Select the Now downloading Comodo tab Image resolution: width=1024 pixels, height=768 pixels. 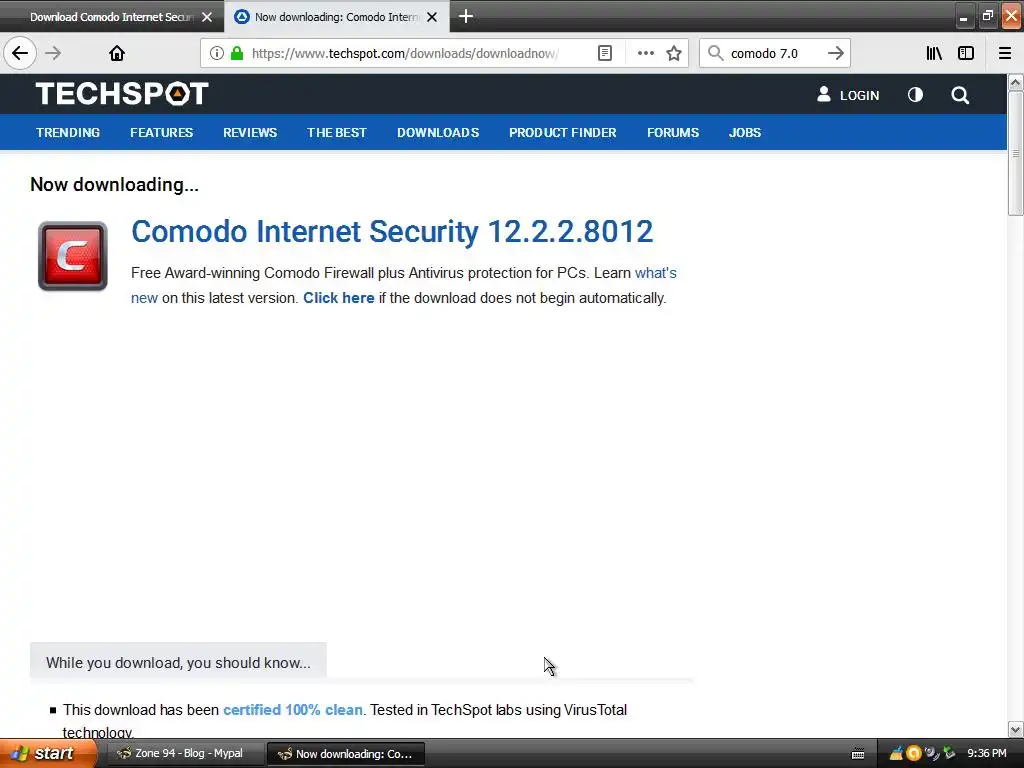[x=336, y=17]
